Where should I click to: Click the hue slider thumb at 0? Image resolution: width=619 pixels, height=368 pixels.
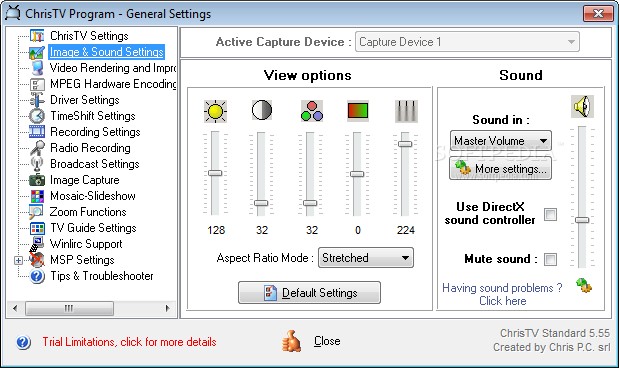[357, 174]
